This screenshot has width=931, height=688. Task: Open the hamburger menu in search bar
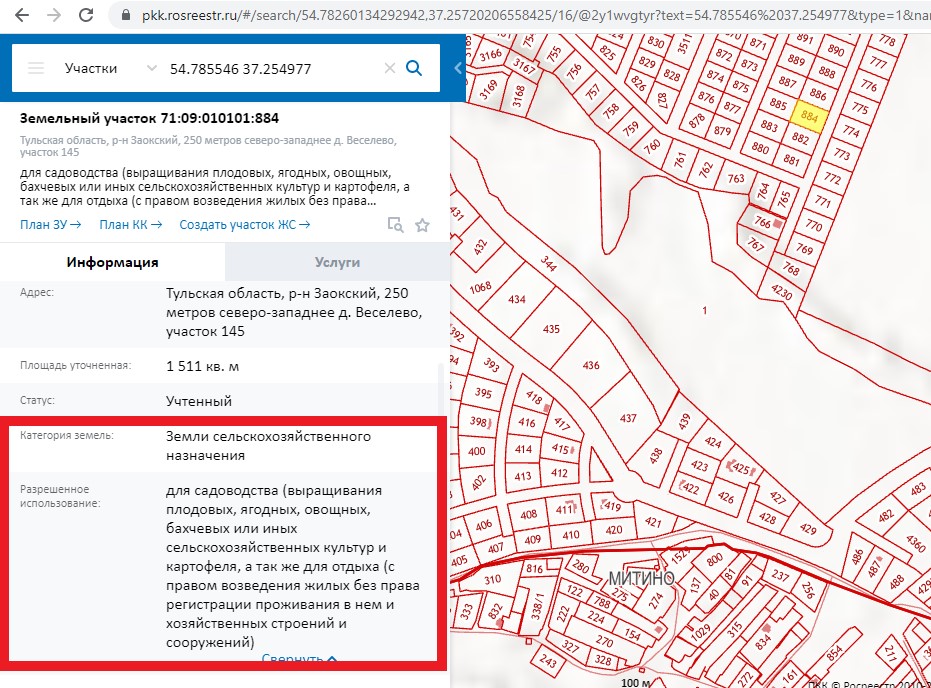click(36, 68)
